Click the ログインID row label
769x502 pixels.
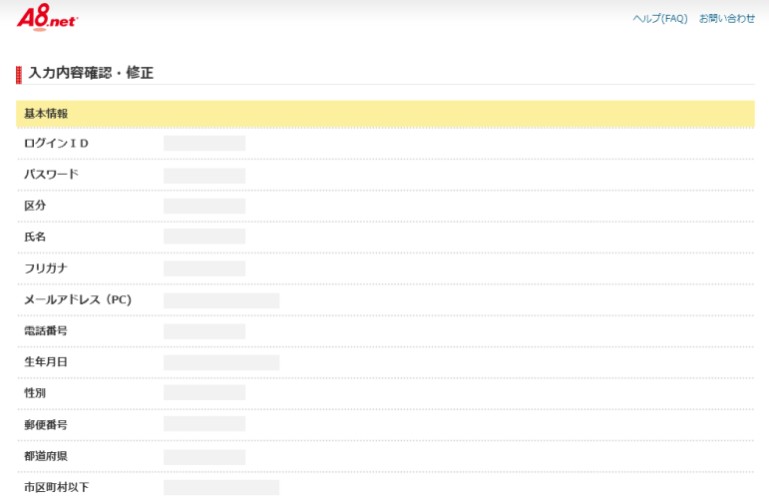pos(56,143)
